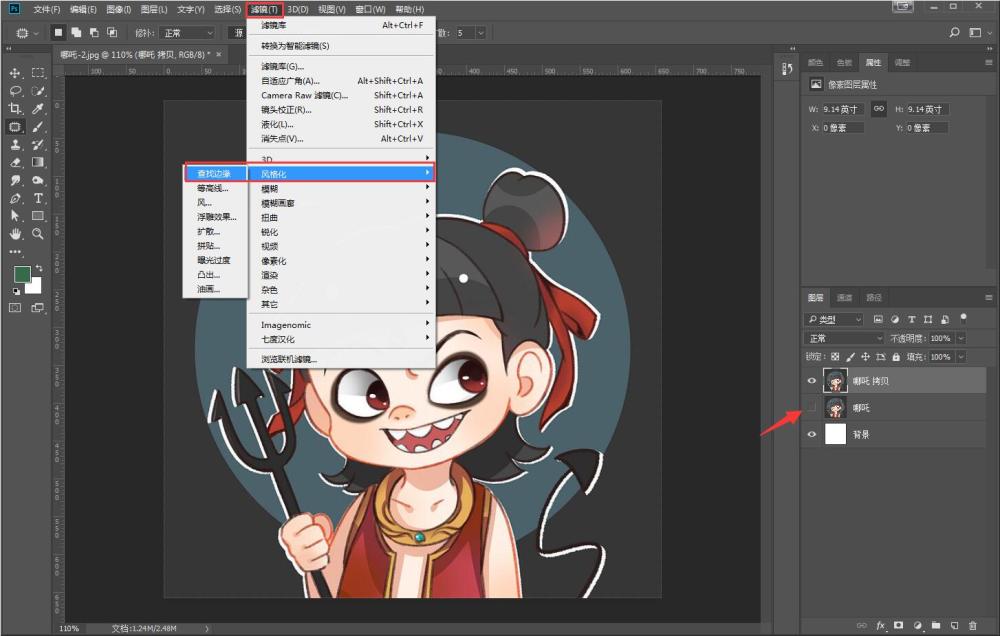Select the Brush tool
Image resolution: width=1000 pixels, height=636 pixels.
[38, 127]
